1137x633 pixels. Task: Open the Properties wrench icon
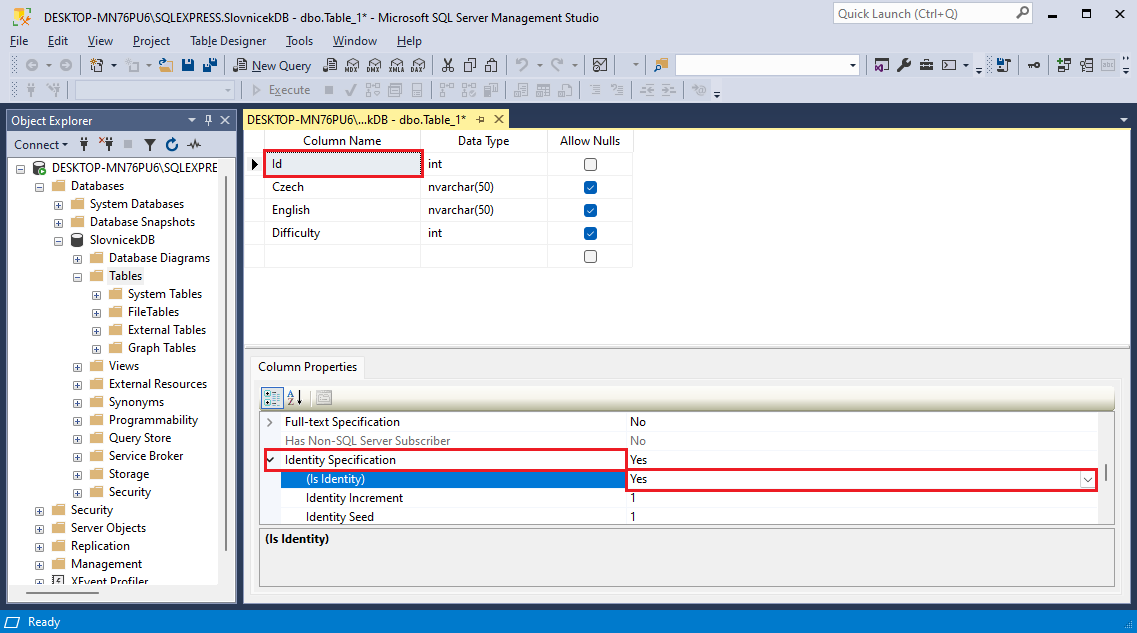click(904, 65)
